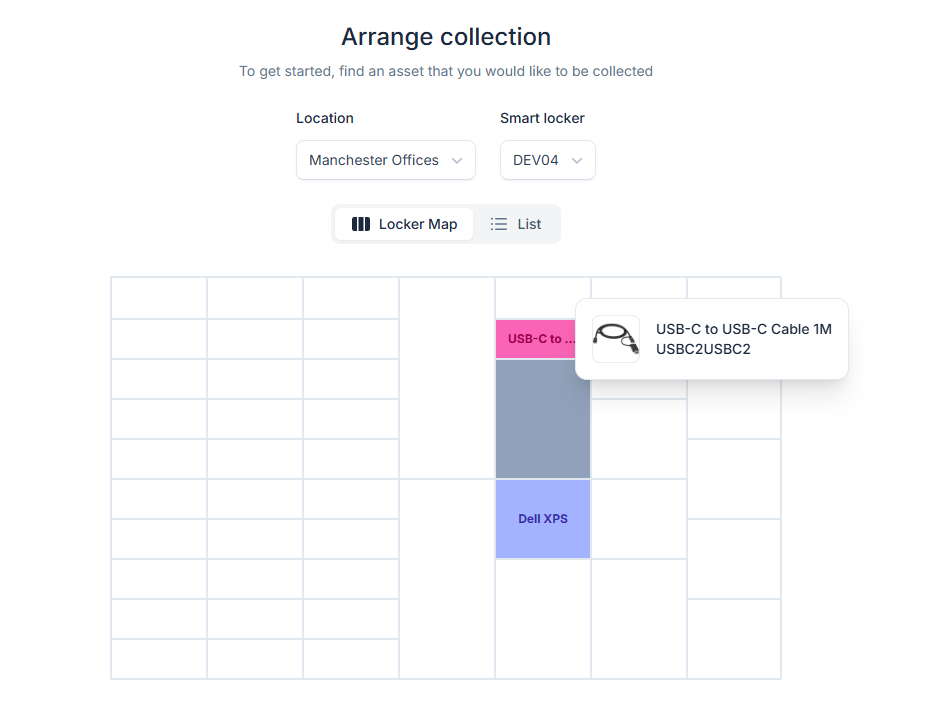
Task: Open the Location dropdown chevron
Action: click(456, 160)
